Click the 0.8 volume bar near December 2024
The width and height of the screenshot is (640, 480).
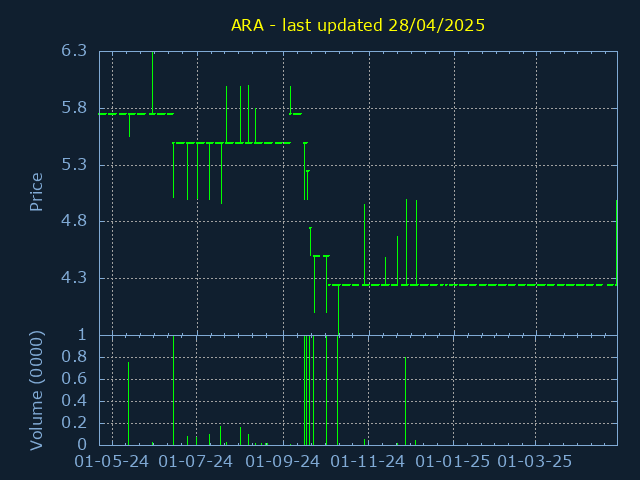pos(405,401)
